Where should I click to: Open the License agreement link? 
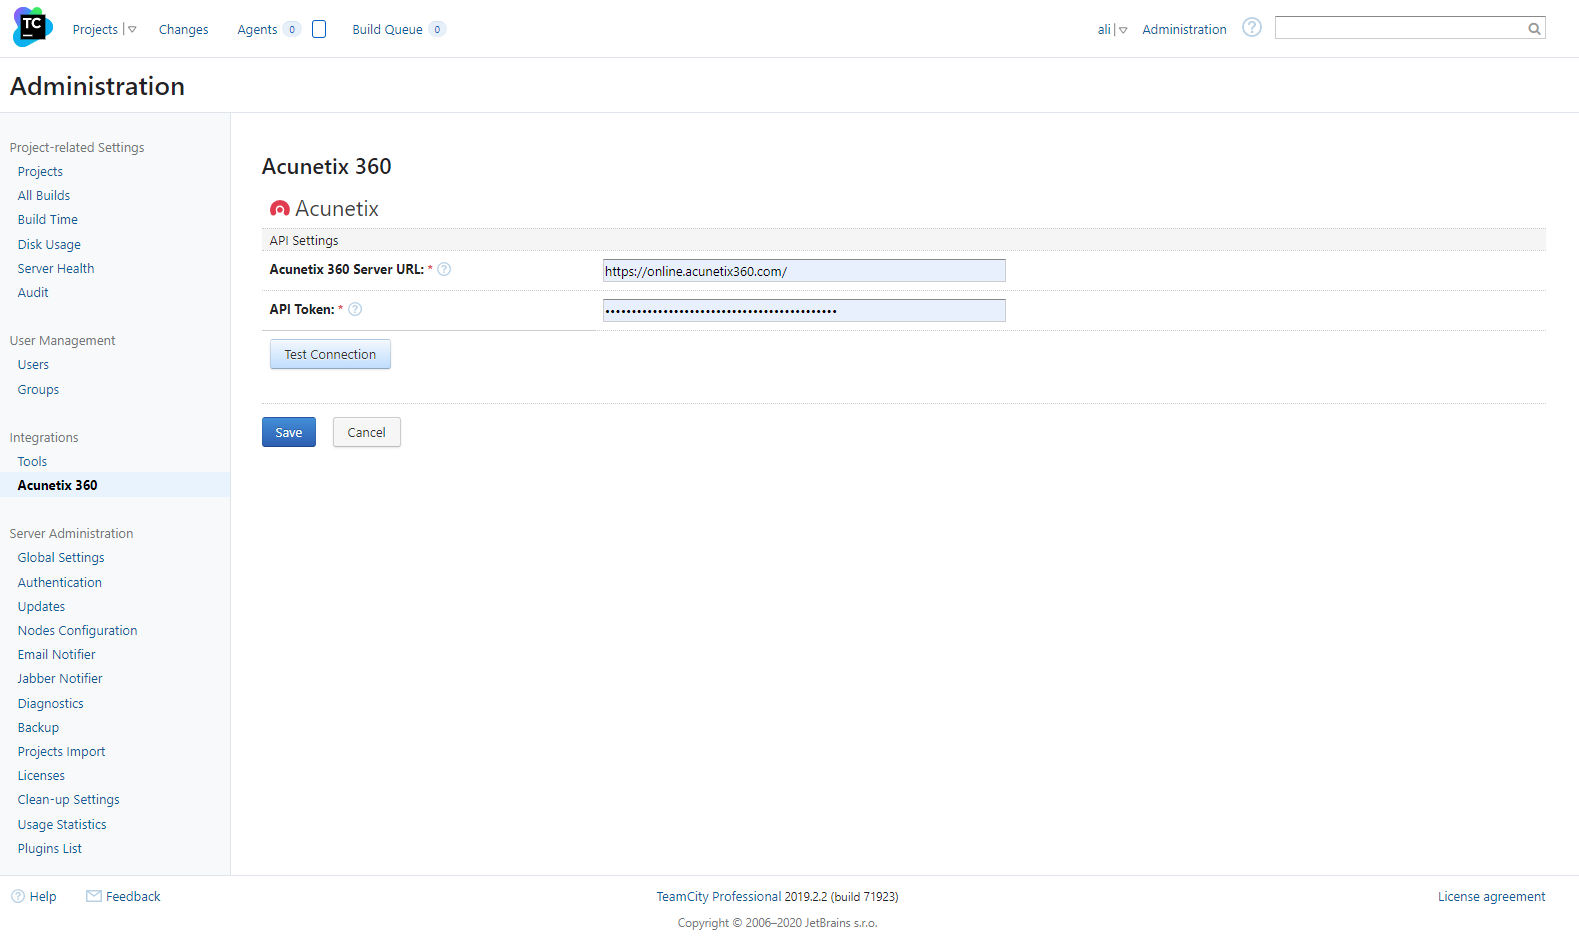[1491, 896]
